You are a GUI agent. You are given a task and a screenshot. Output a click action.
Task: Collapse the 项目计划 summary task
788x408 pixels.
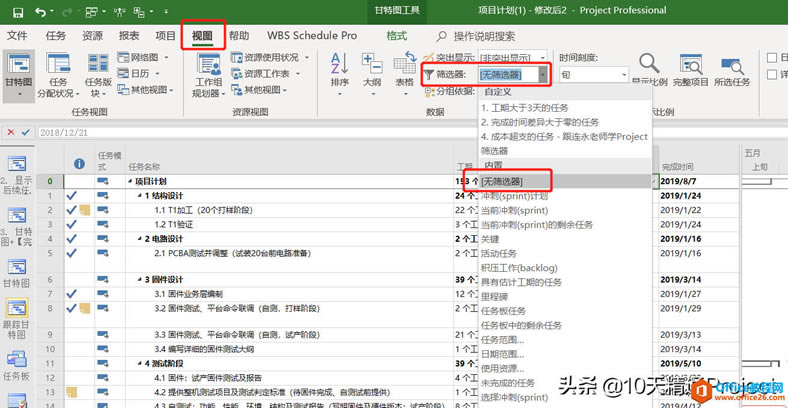point(131,182)
